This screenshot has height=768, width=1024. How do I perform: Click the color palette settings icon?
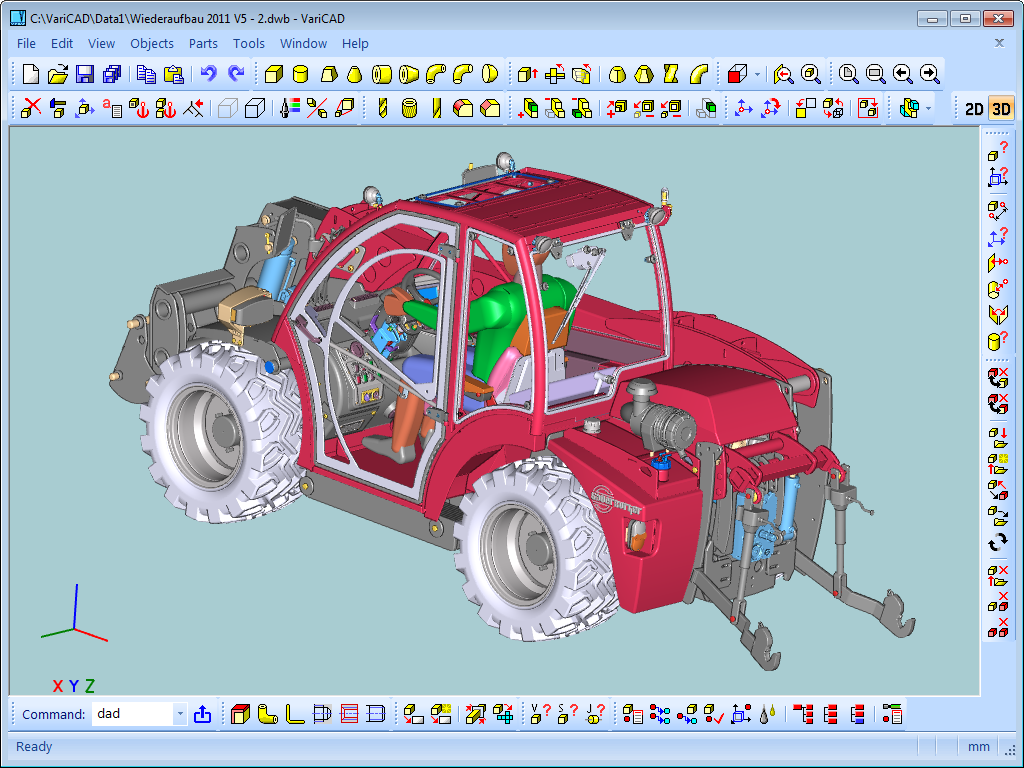(x=290, y=108)
